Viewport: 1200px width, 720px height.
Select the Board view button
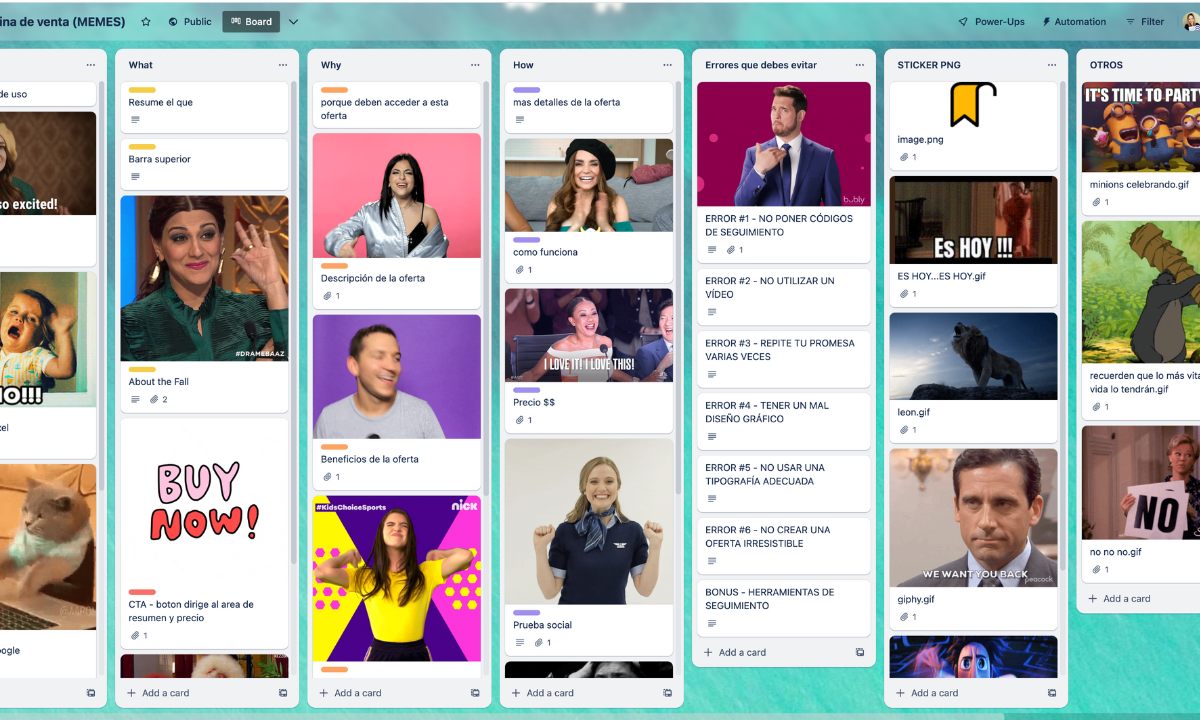click(251, 21)
